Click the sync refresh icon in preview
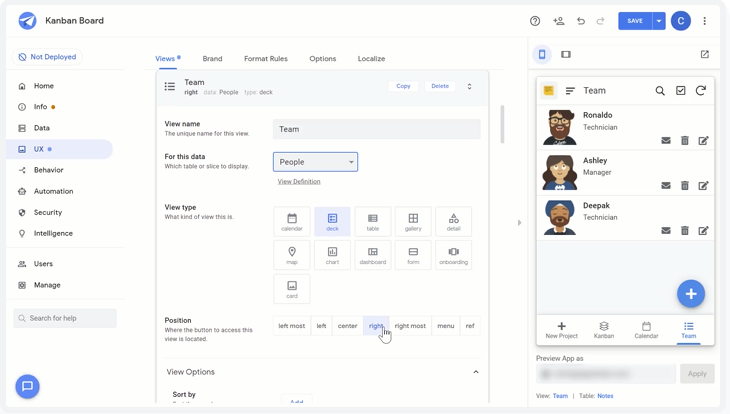This screenshot has width=730, height=414. click(x=701, y=91)
